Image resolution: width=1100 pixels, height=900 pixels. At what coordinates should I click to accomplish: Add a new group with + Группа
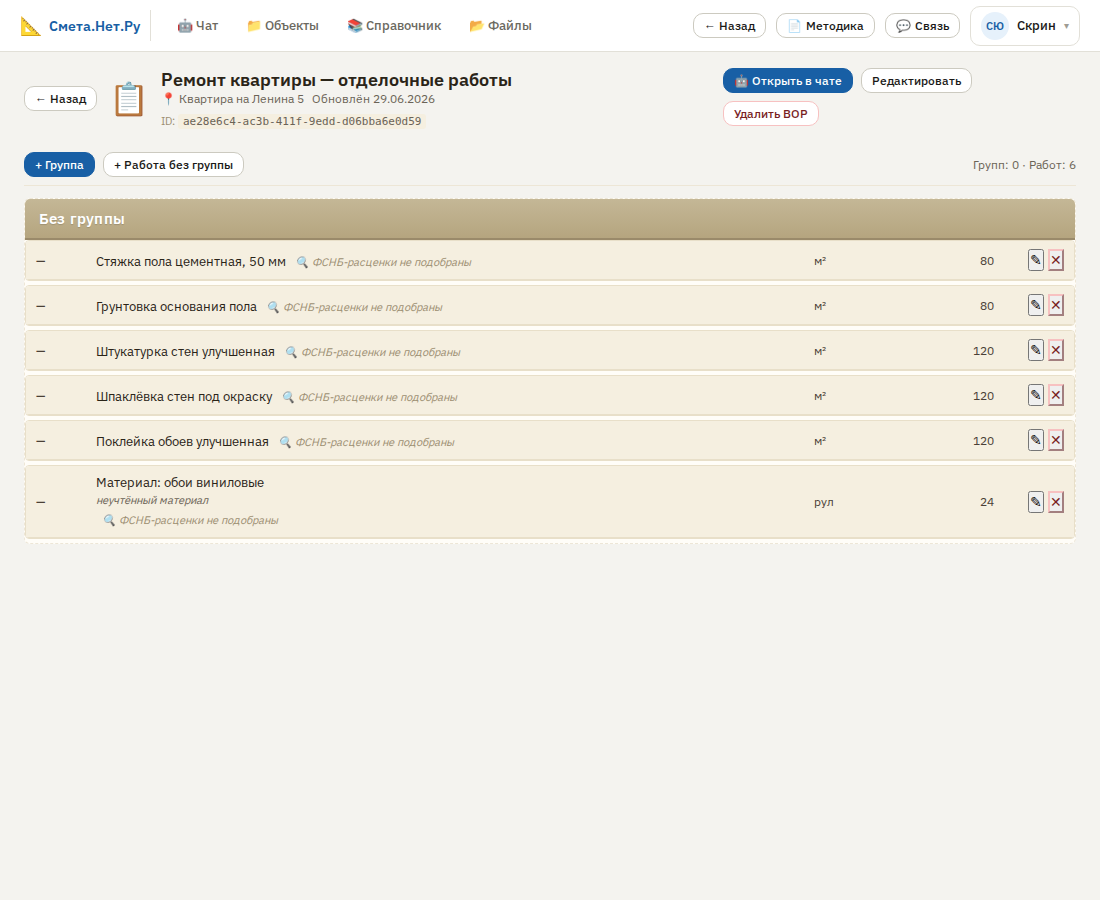(60, 165)
